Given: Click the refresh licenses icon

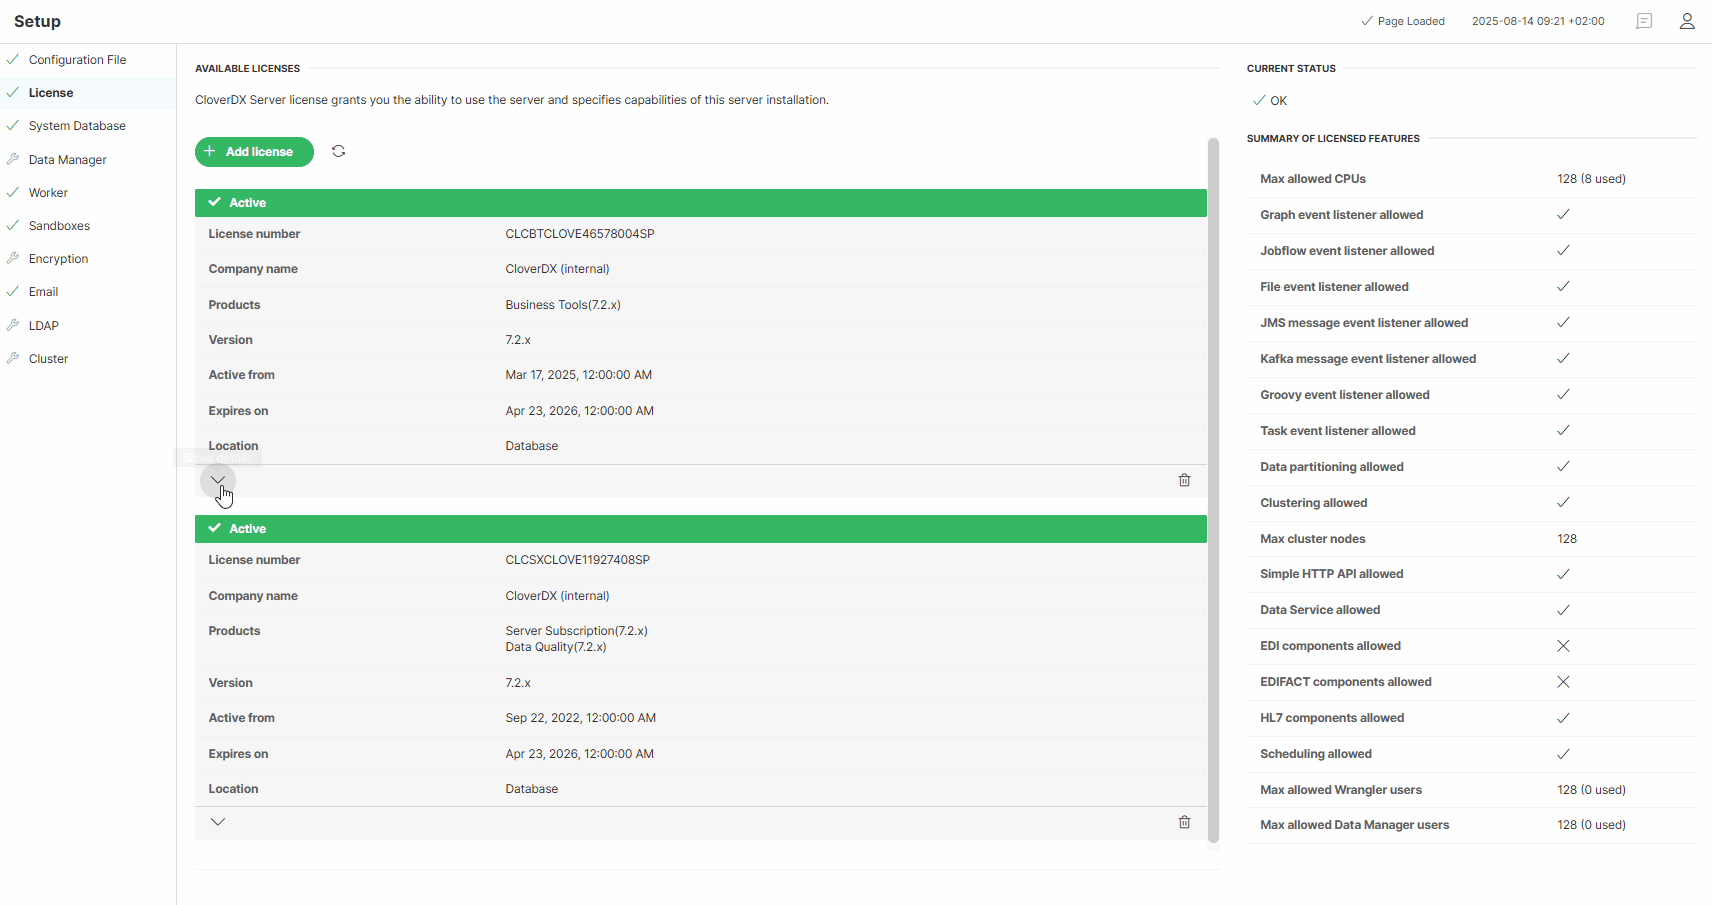Looking at the screenshot, I should pos(338,151).
